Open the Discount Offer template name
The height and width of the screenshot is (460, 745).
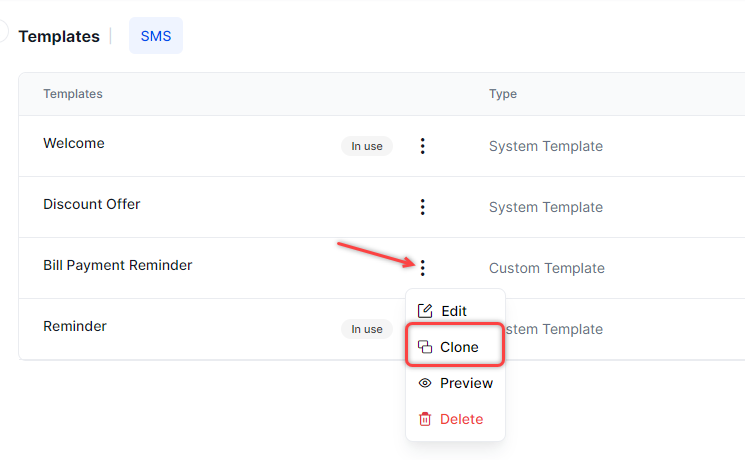[92, 204]
